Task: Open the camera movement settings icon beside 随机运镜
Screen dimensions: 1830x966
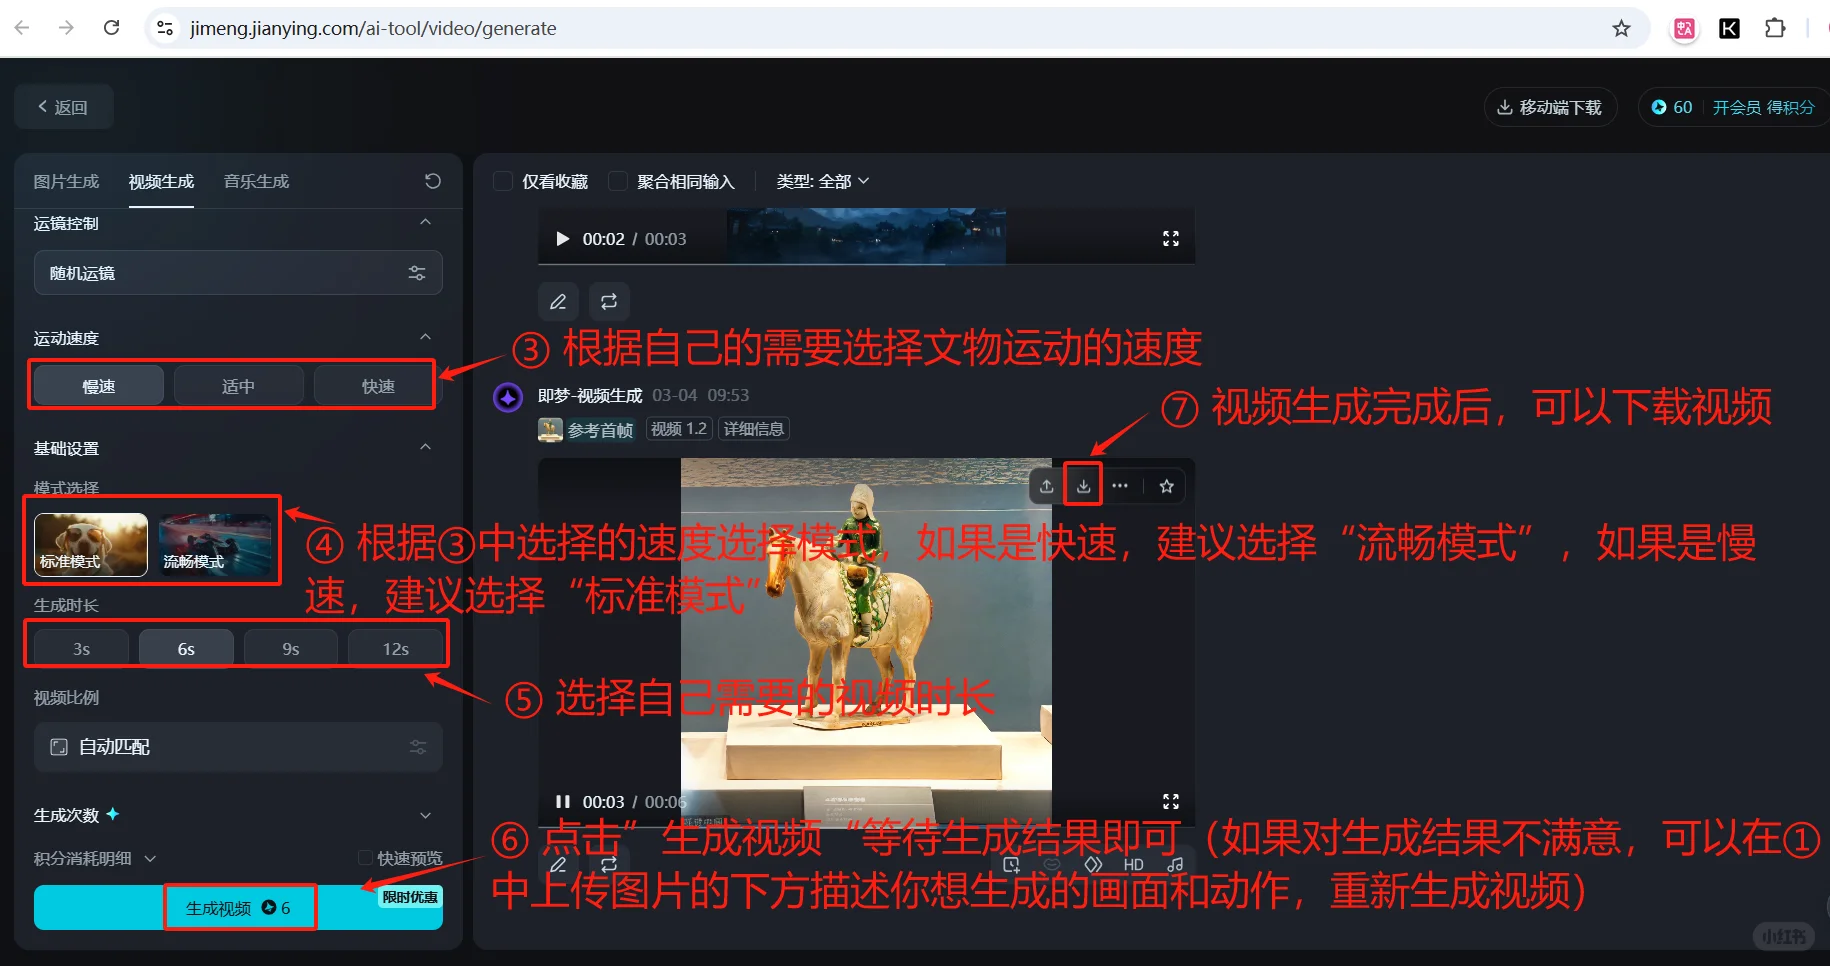Action: (417, 272)
